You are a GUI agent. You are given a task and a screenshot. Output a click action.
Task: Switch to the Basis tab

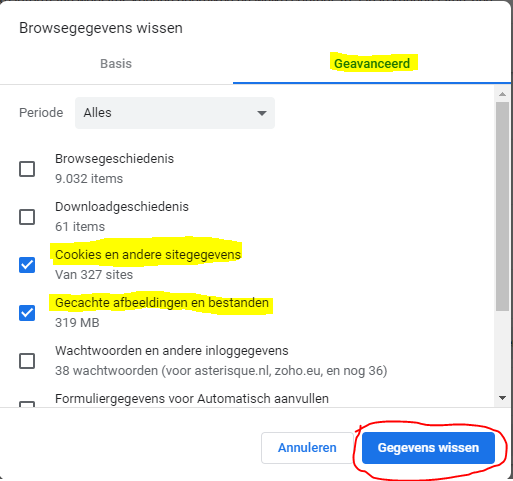pos(116,64)
